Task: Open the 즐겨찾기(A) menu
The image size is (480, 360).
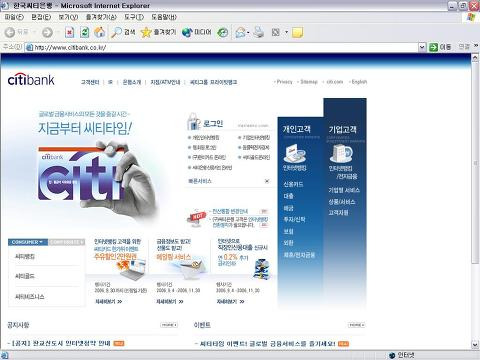Action: coord(101,17)
